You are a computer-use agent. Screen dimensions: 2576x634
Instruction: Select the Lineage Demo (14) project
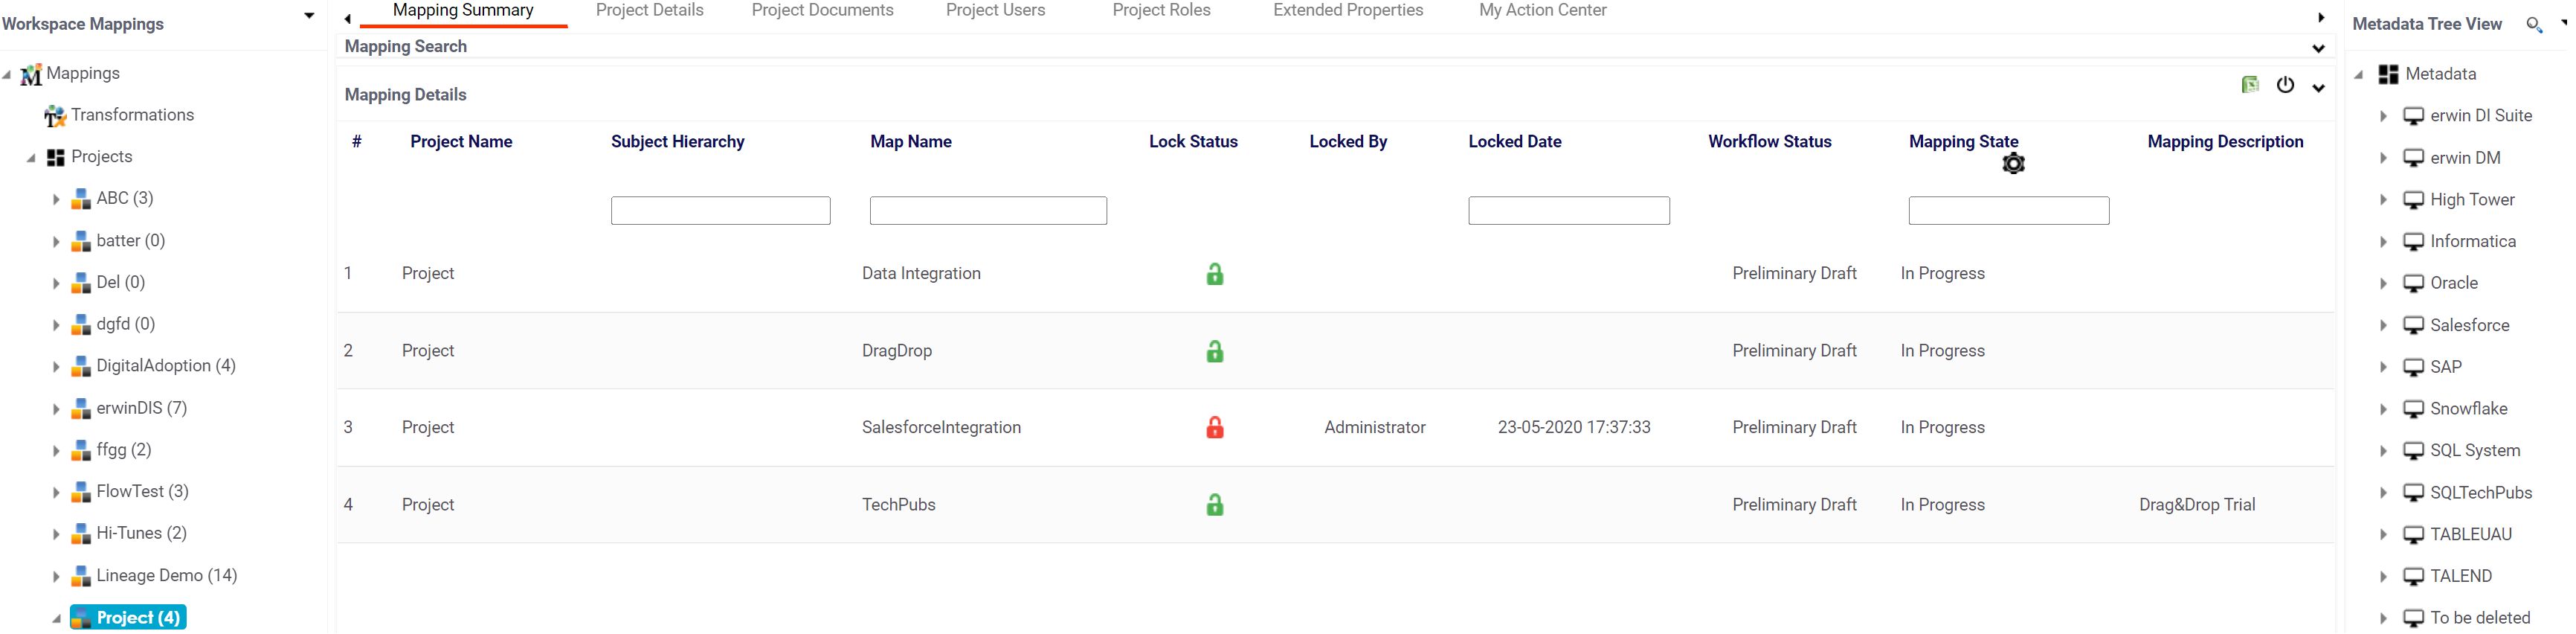pyautogui.click(x=166, y=576)
